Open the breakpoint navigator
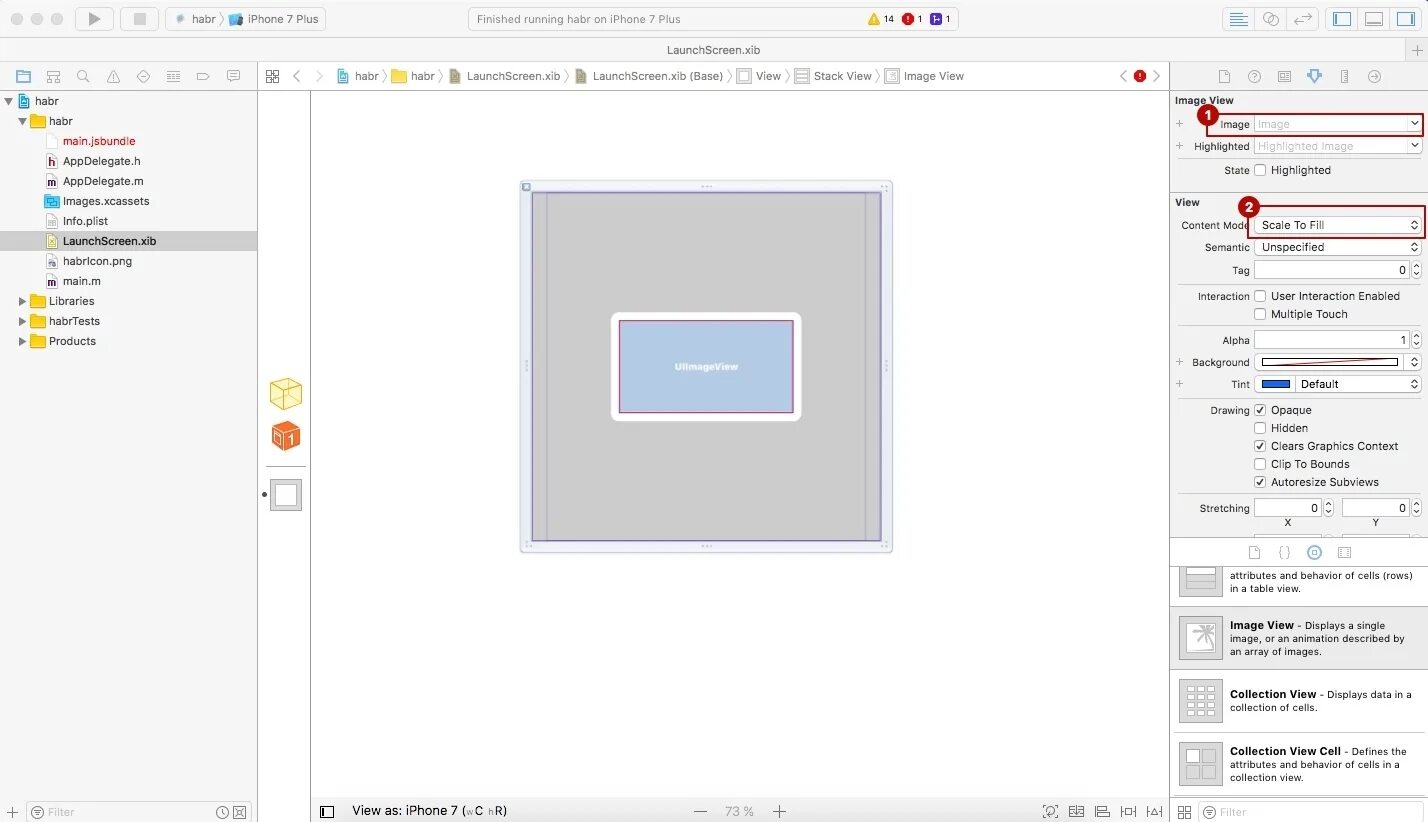 [x=203, y=76]
